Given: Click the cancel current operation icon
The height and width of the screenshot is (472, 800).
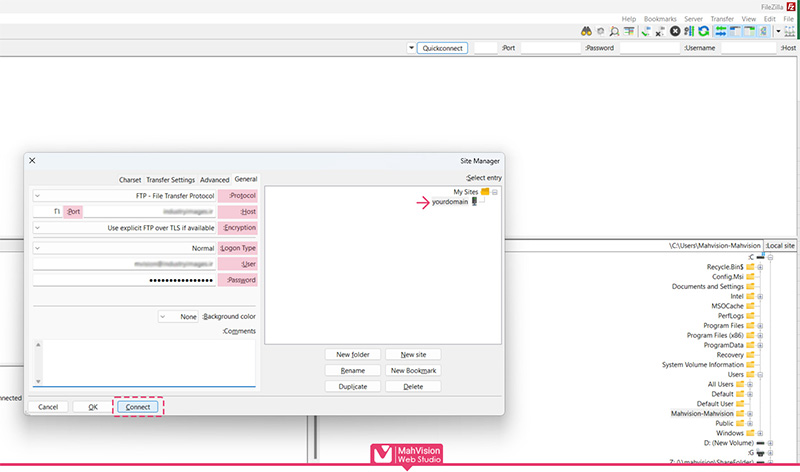Looking at the screenshot, I should (x=675, y=31).
